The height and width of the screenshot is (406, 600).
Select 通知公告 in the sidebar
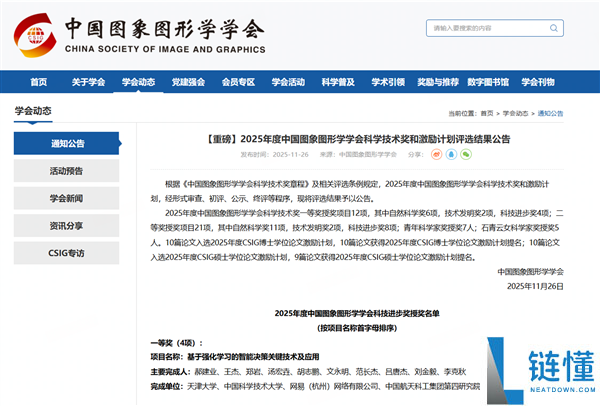pyautogui.click(x=67, y=143)
